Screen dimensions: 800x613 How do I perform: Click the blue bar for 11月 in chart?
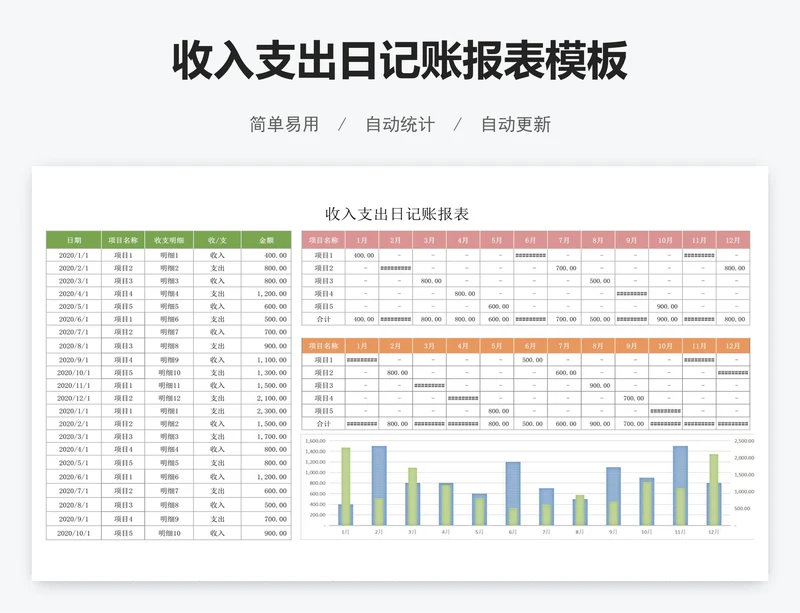[x=681, y=485]
